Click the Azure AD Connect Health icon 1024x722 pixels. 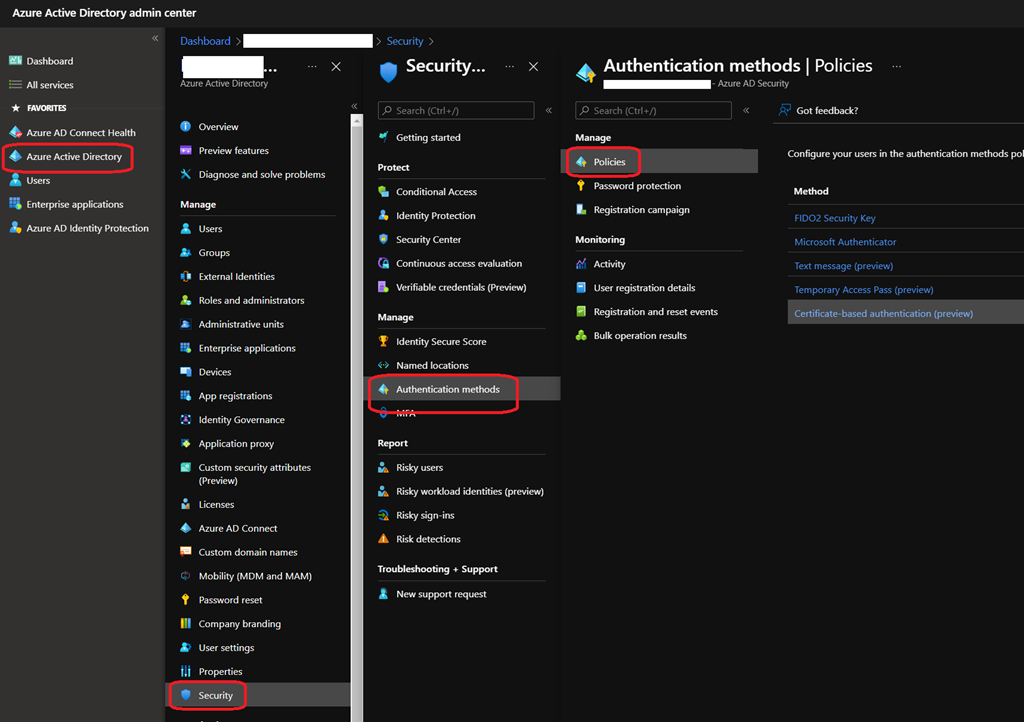click(x=15, y=133)
